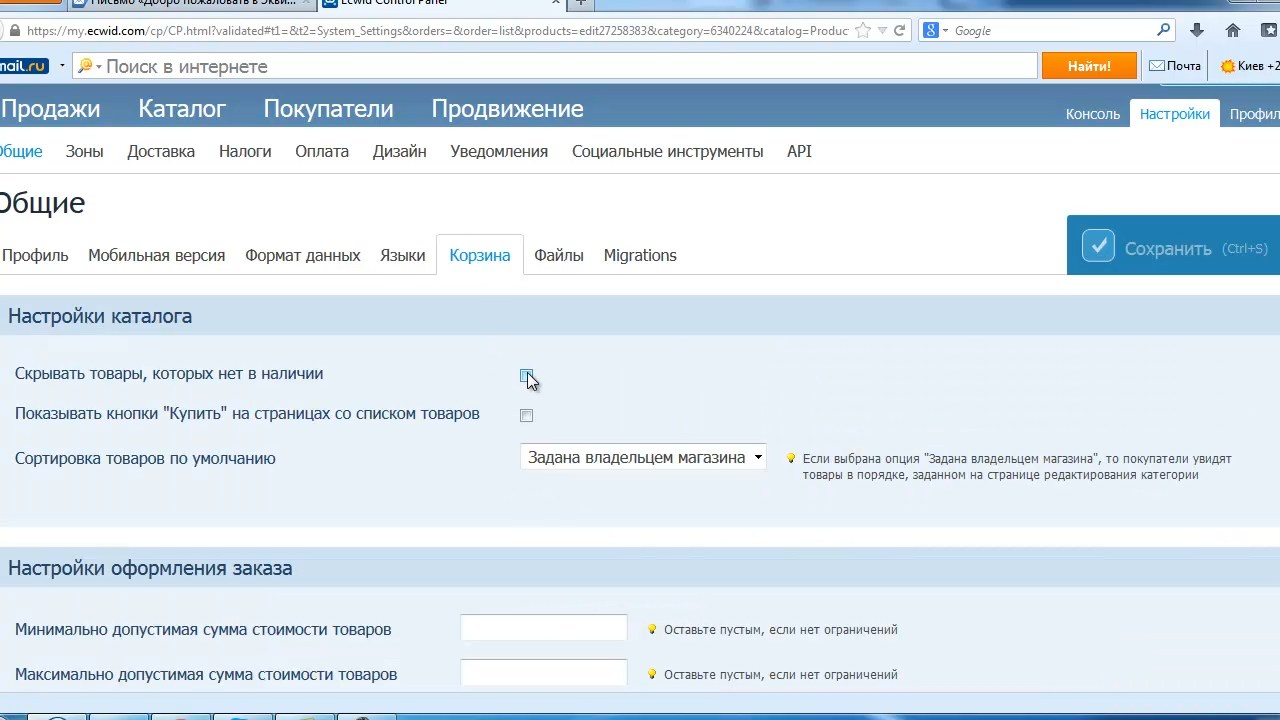1280x720 pixels.
Task: Enable hiding out-of-stock products checkbox
Action: coord(526,375)
